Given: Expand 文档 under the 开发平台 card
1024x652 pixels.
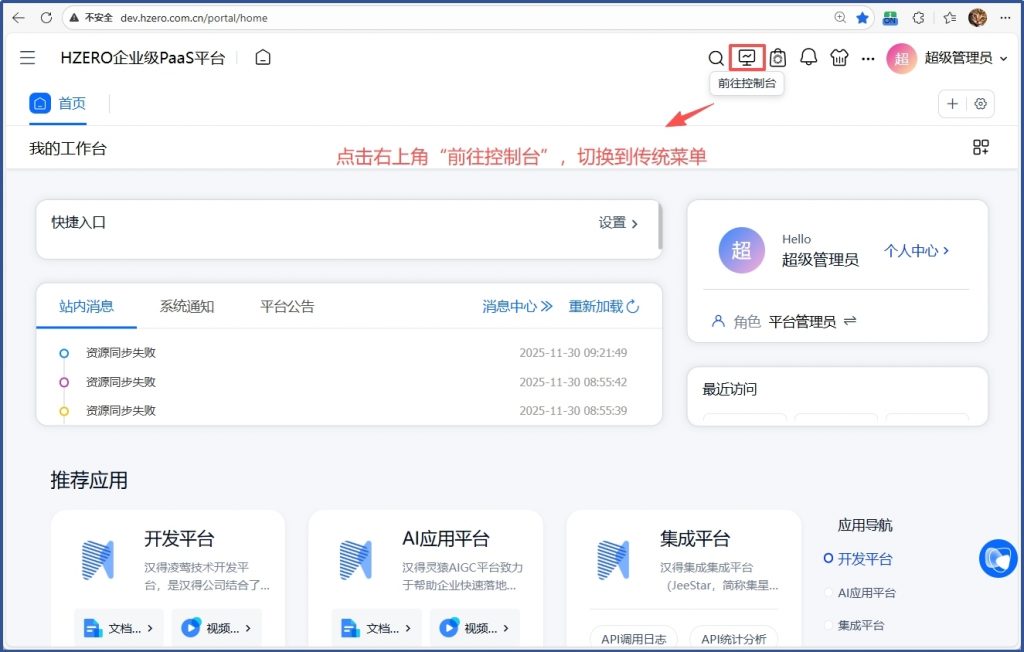Looking at the screenshot, I should coord(119,628).
